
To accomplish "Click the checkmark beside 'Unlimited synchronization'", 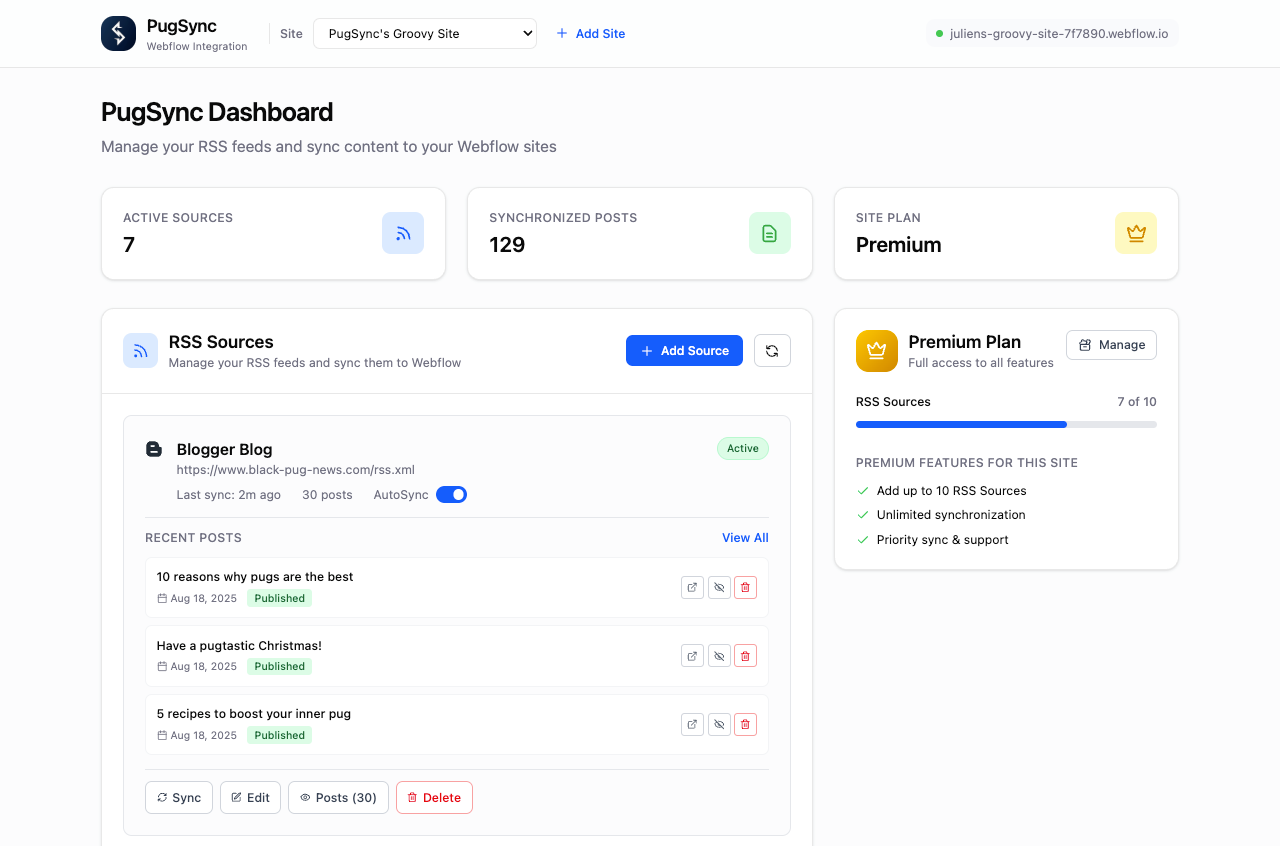I will pos(863,515).
